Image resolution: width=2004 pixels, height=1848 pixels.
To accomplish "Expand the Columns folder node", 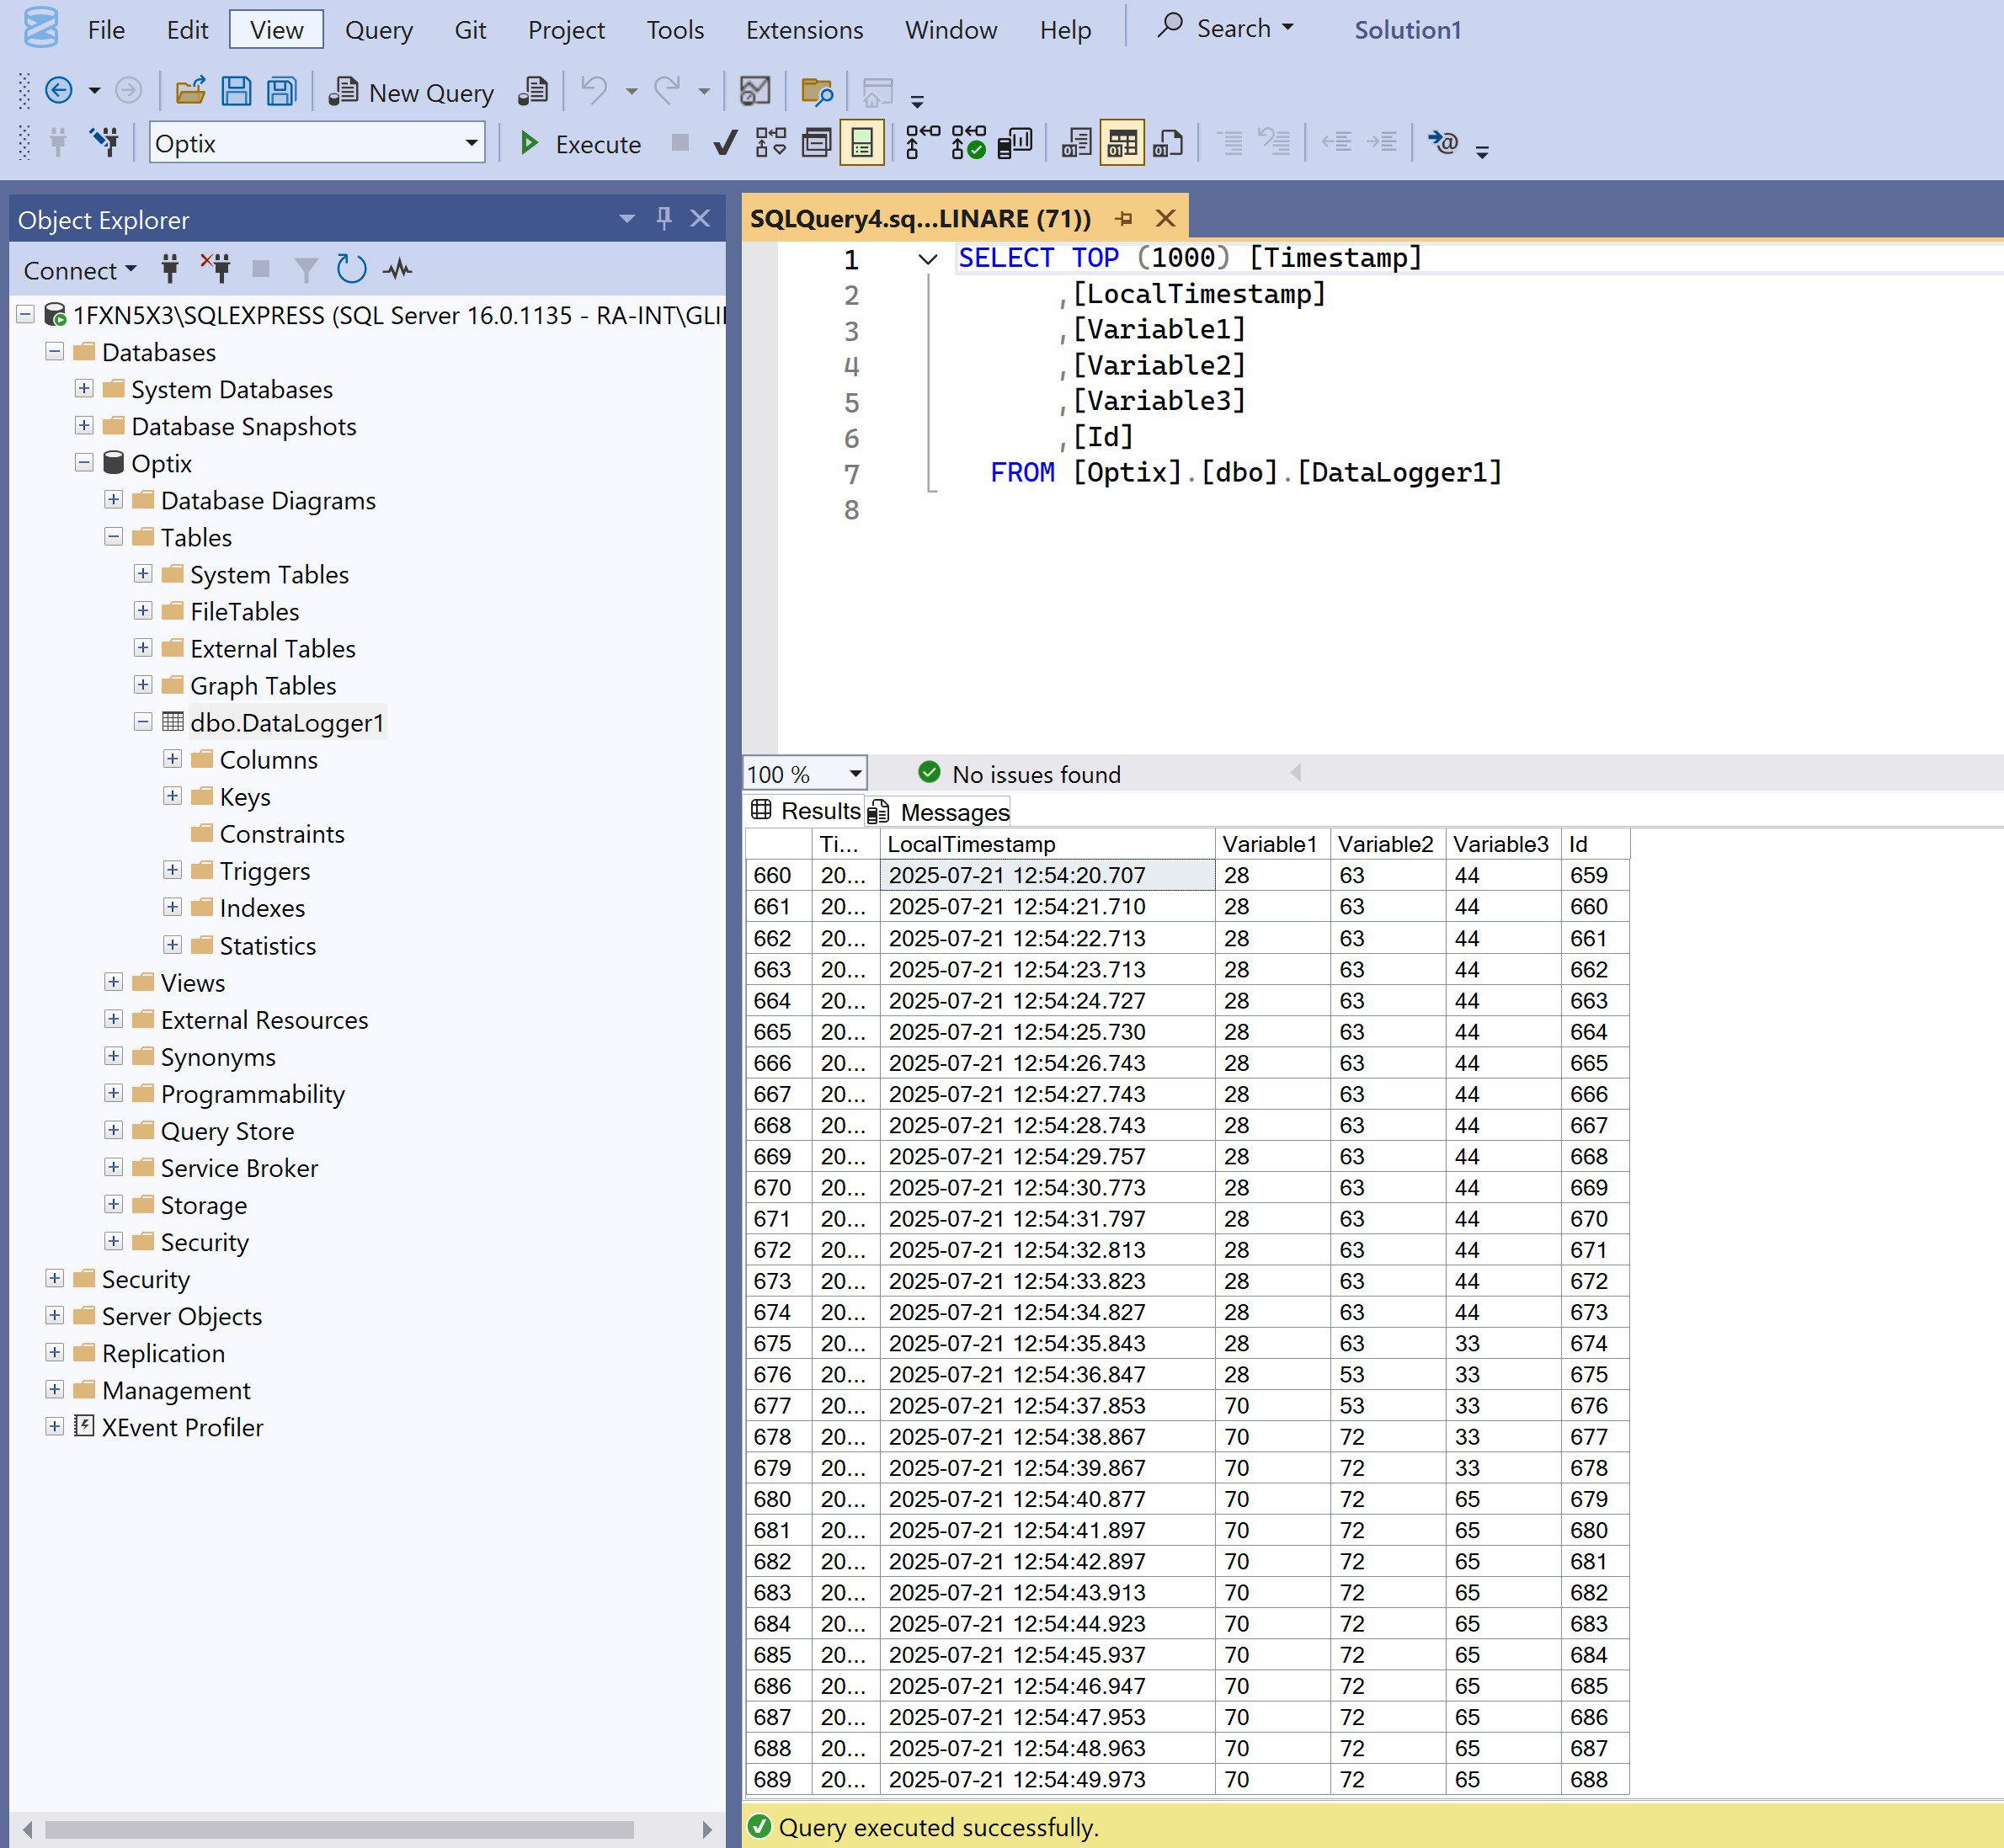I will [172, 759].
